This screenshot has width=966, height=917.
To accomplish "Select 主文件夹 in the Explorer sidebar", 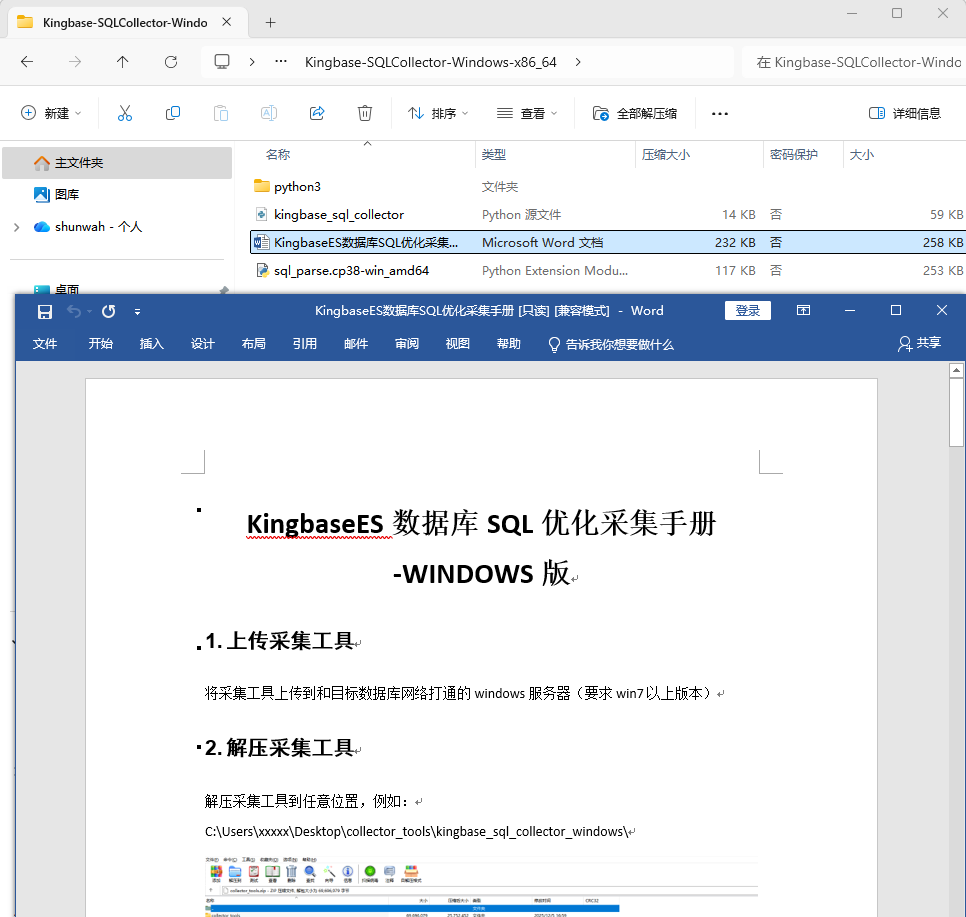I will 117,163.
